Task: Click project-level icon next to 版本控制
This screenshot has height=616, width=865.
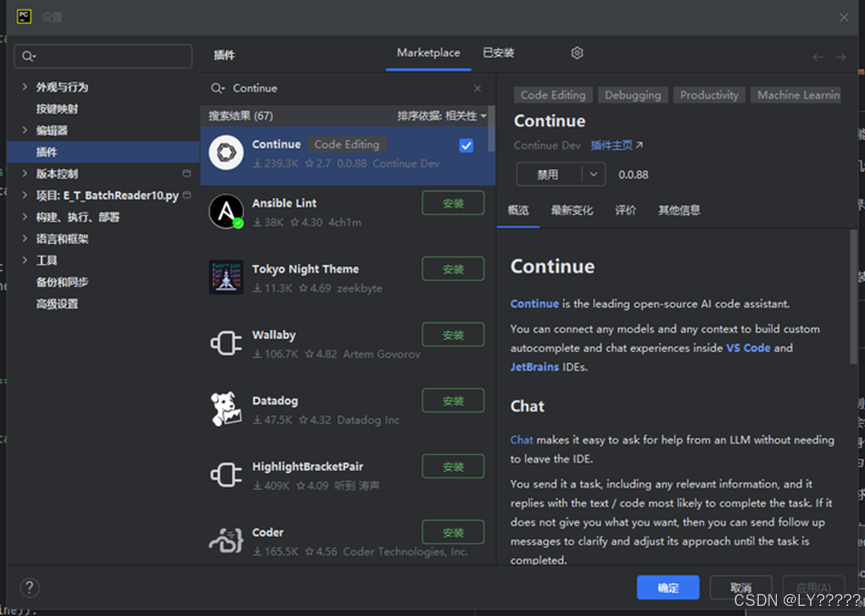Action: pyautogui.click(x=187, y=174)
